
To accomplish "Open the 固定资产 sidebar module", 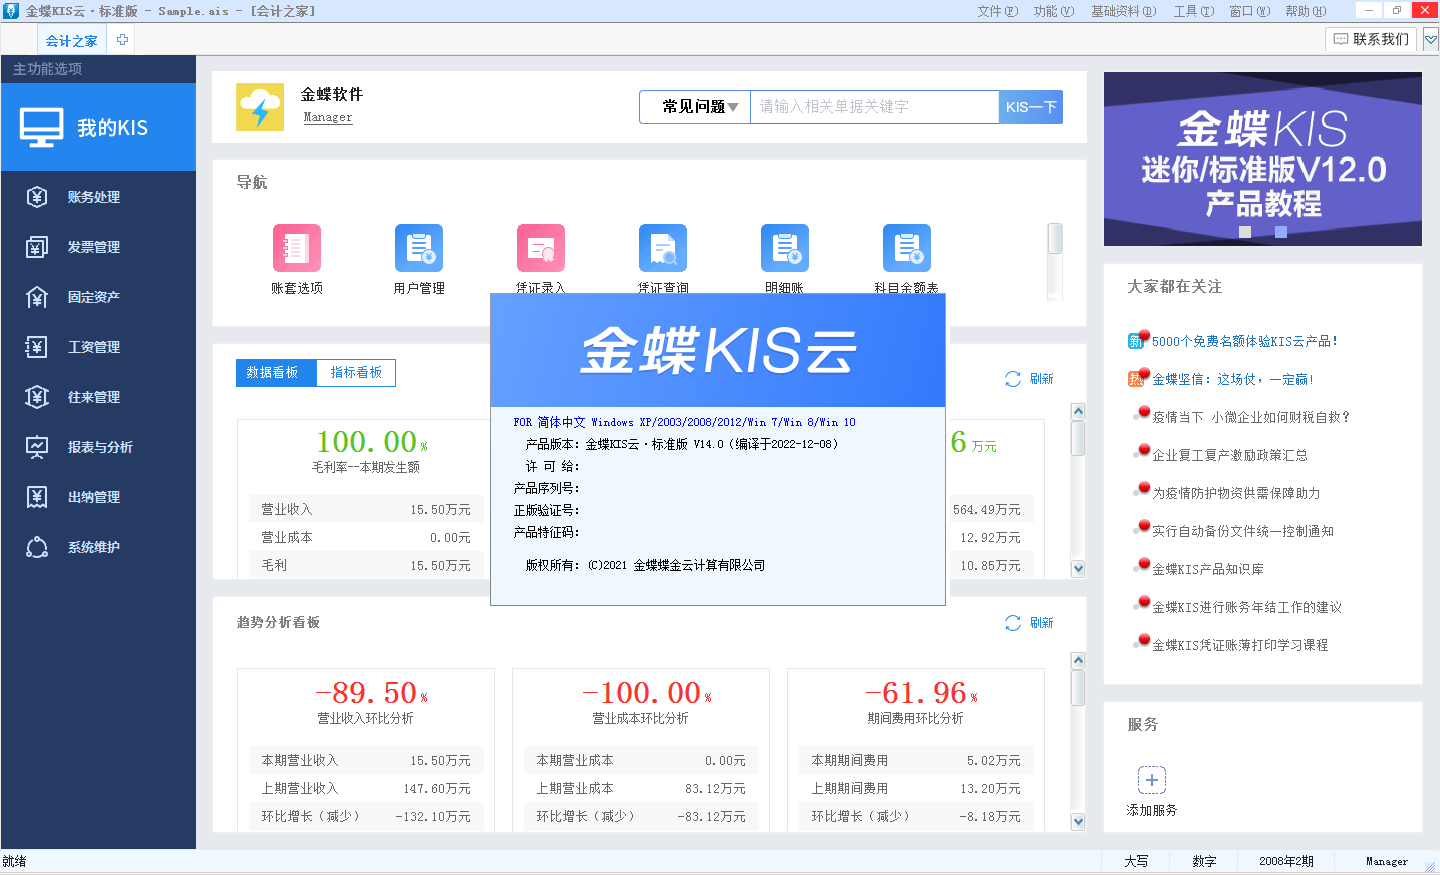I will click(97, 297).
